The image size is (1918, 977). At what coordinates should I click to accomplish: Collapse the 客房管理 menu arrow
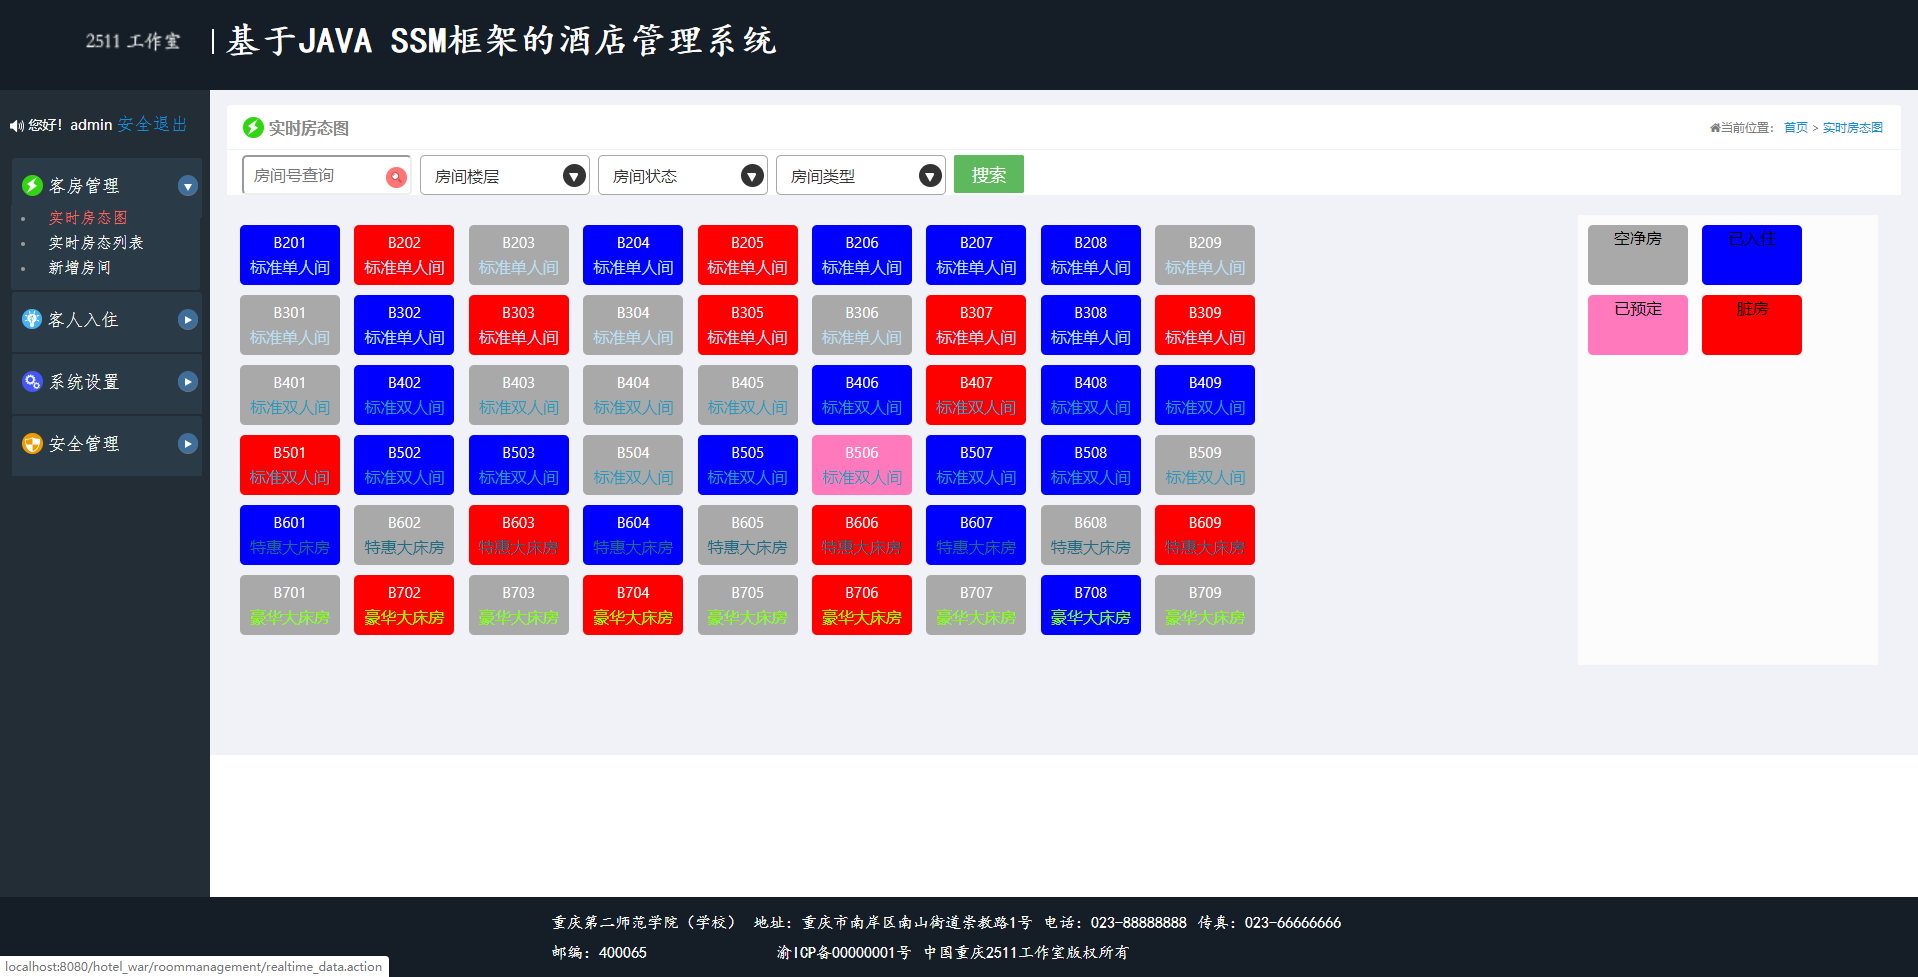pos(188,186)
